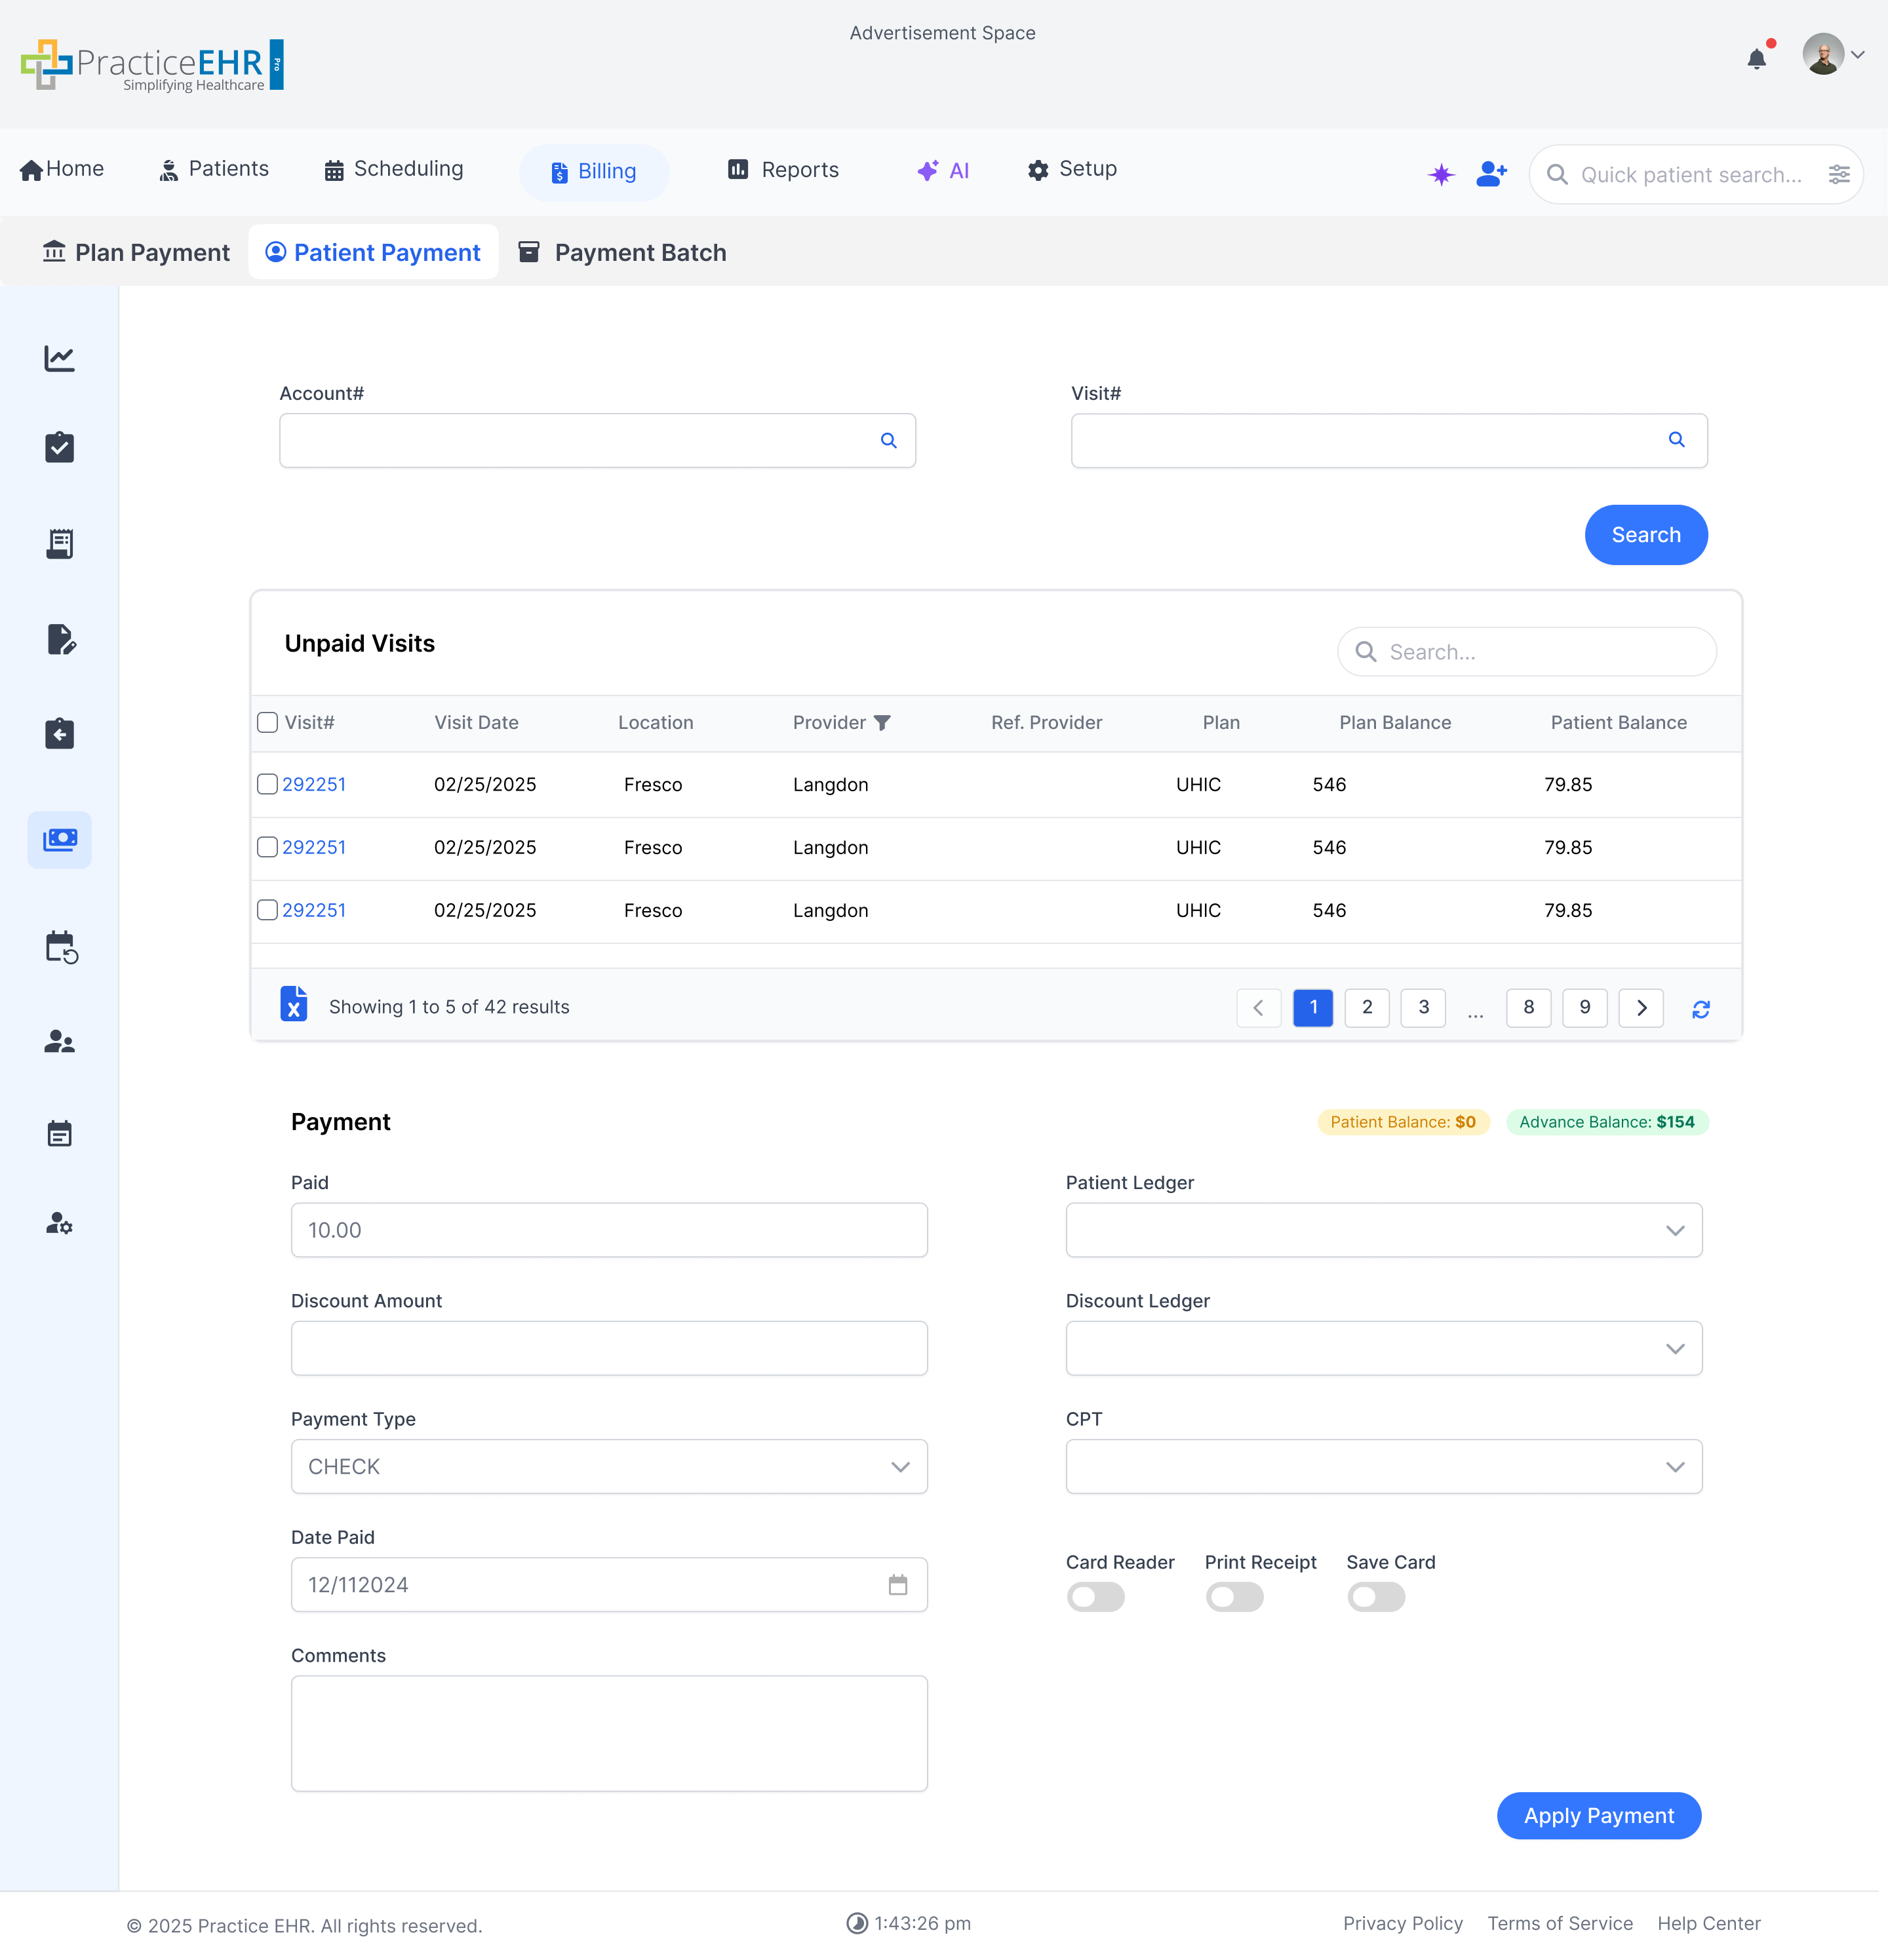The height and width of the screenshot is (1960, 1888).
Task: Click the Apply Payment button
Action: pyautogui.click(x=1598, y=1815)
